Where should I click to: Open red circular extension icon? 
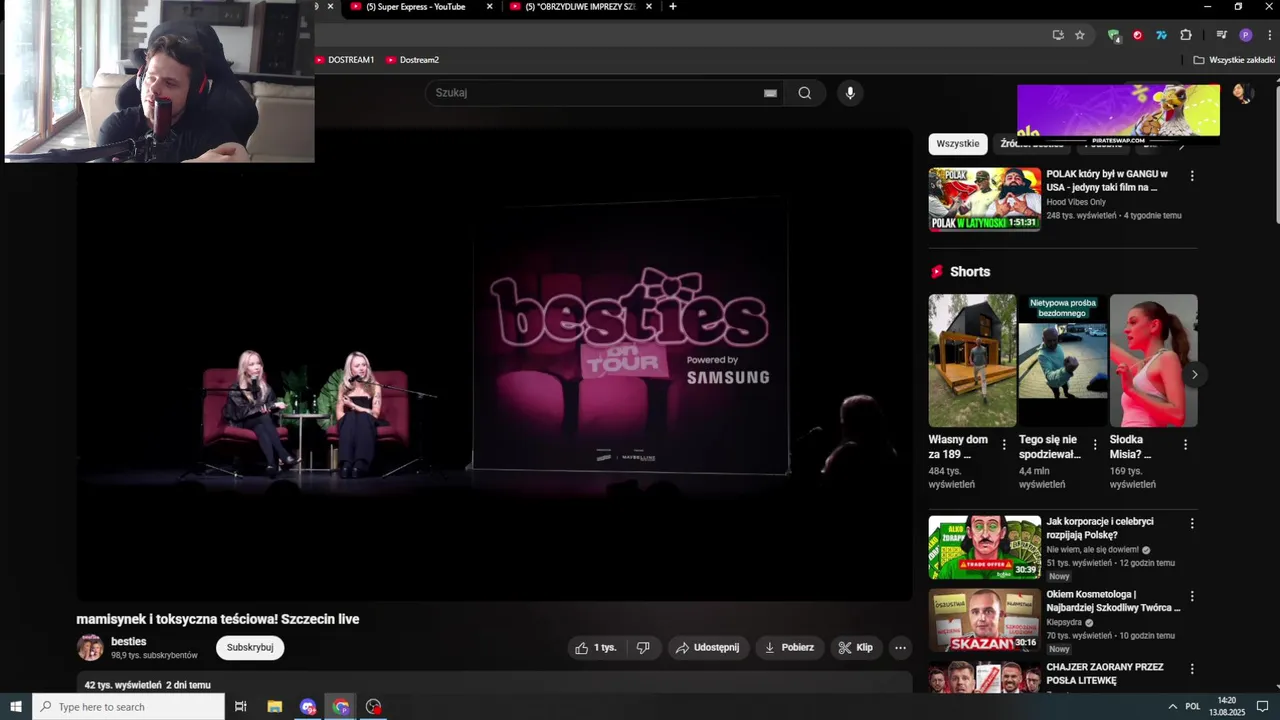click(x=1138, y=35)
